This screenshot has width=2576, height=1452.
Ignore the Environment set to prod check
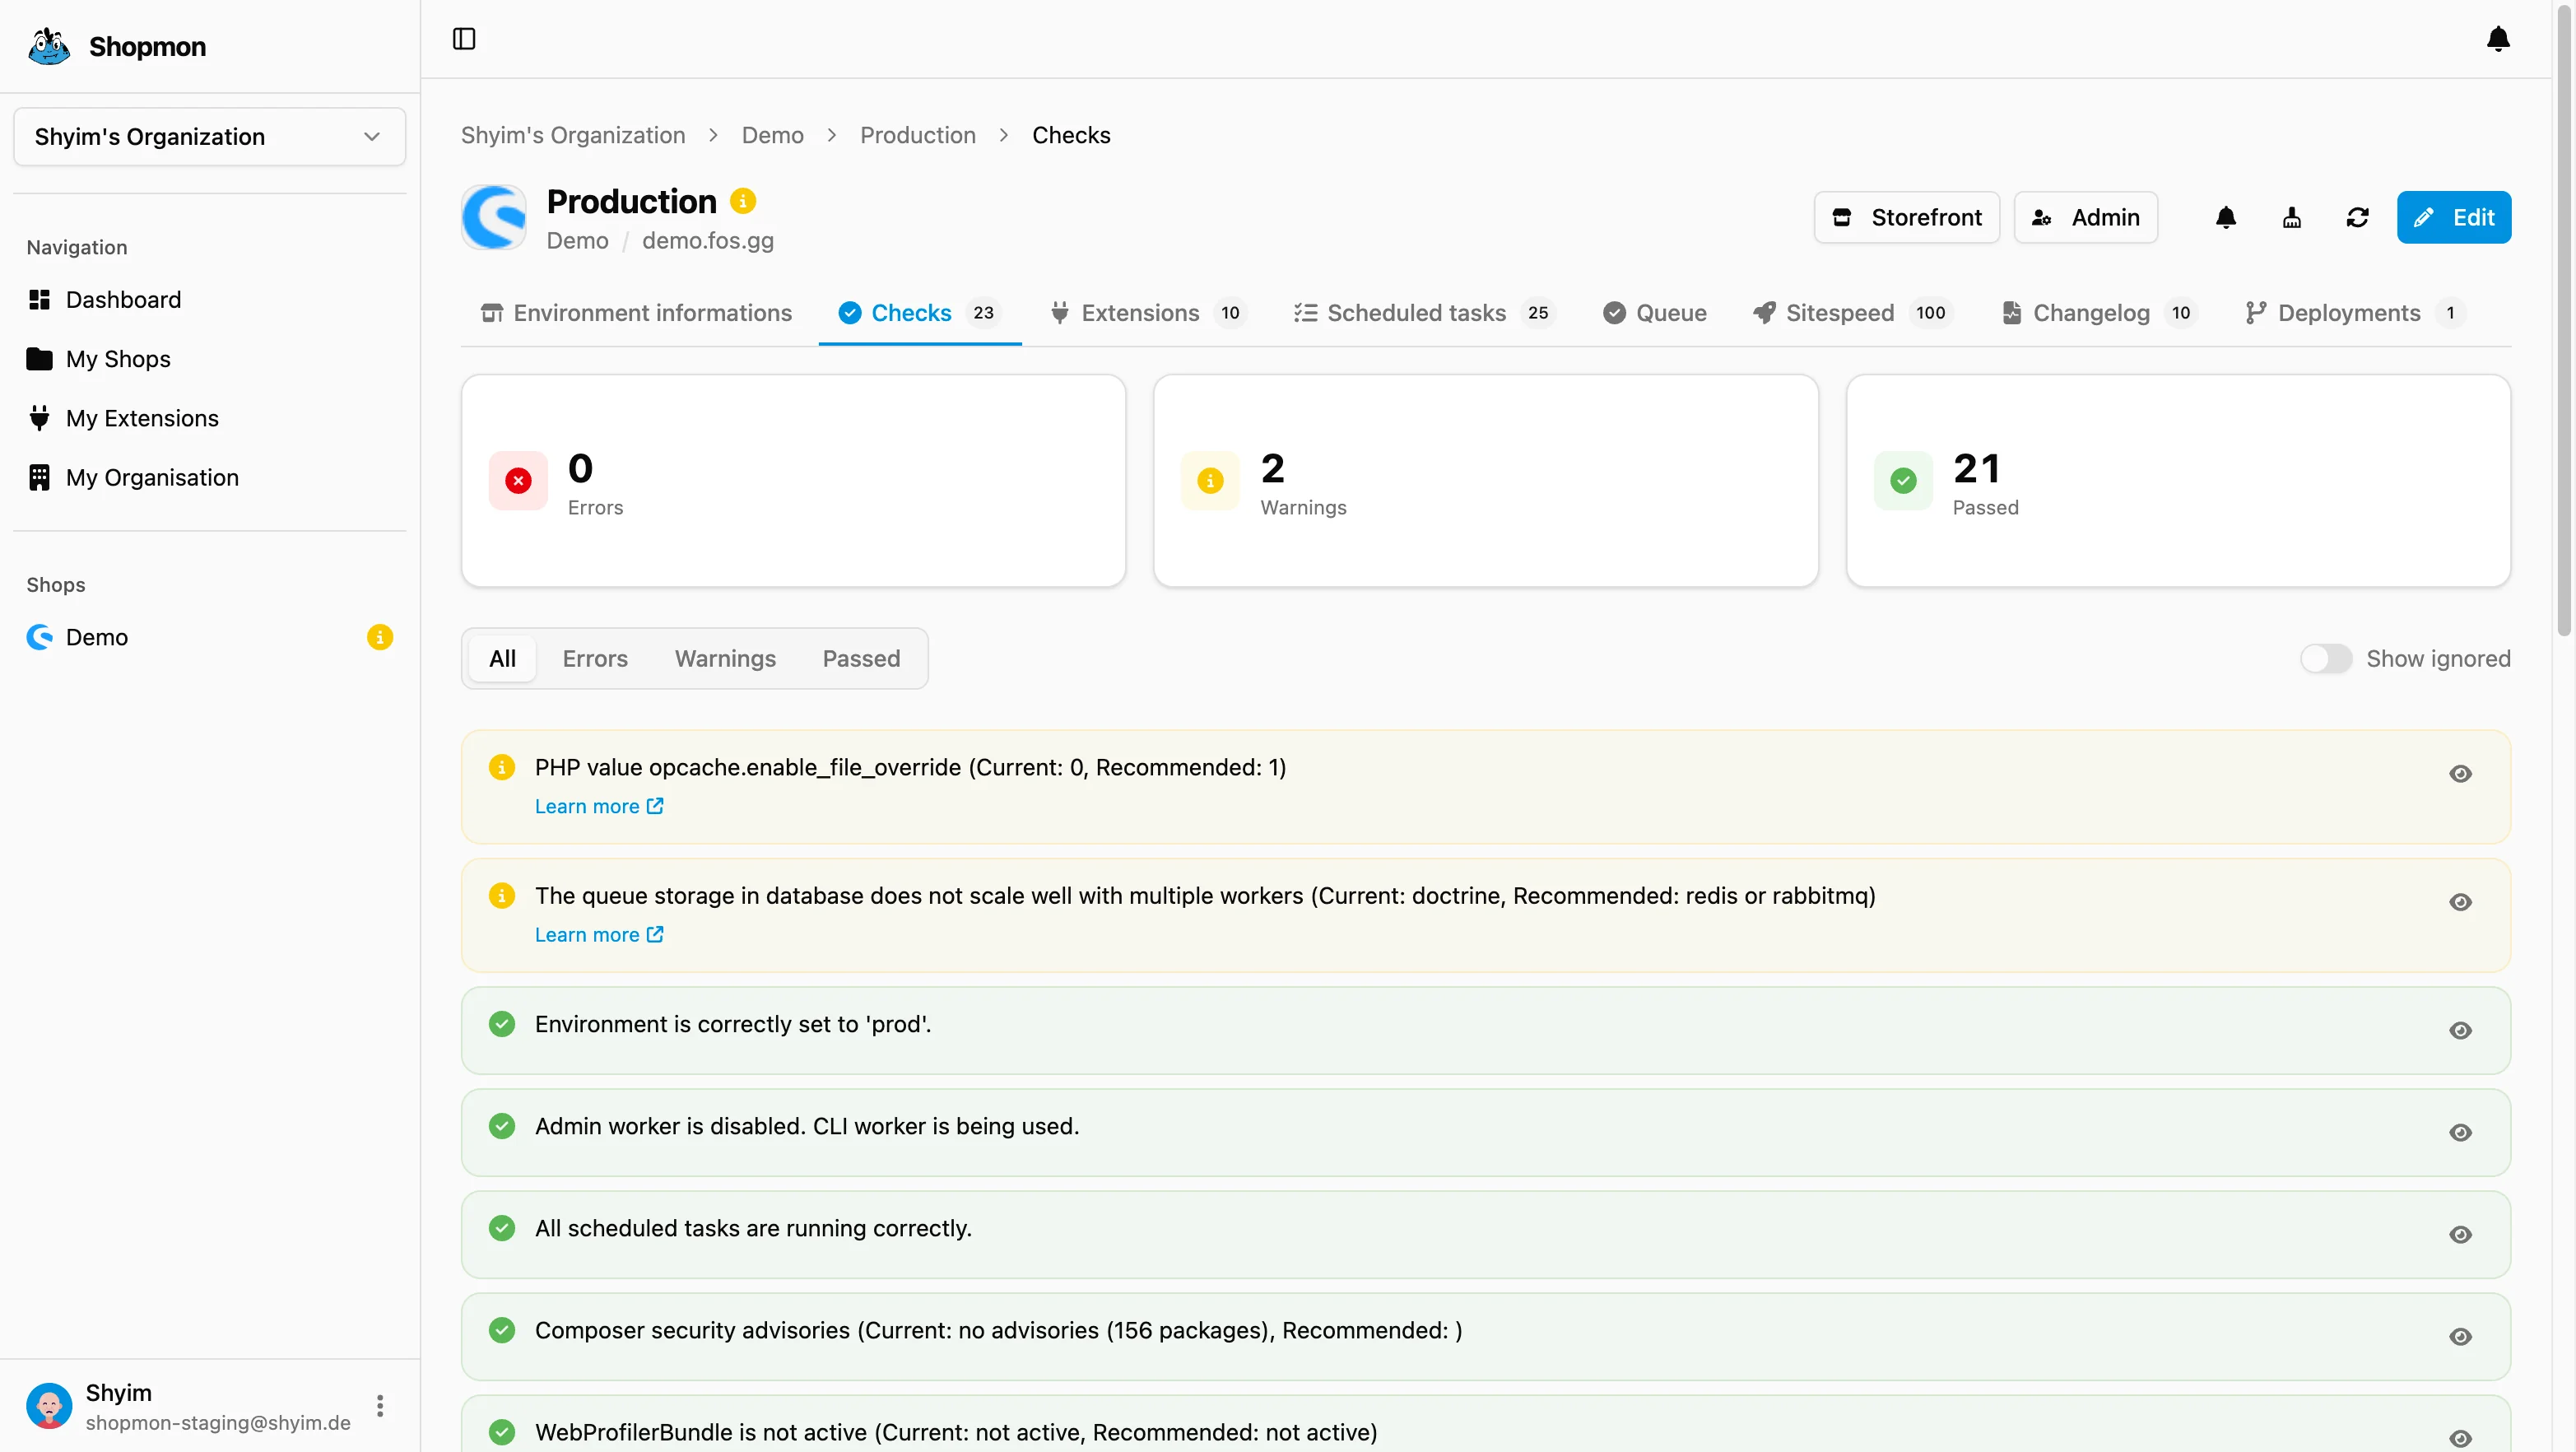click(2460, 1031)
